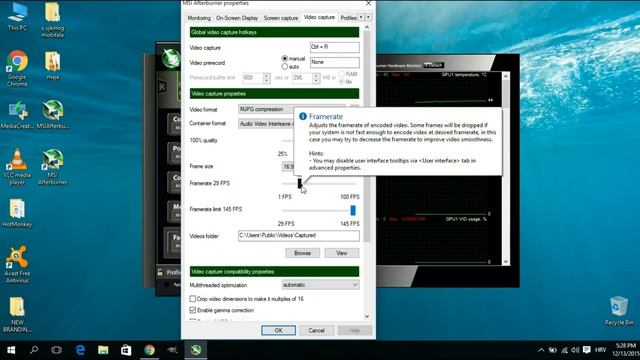Open the Multithreaded optimization dropdown
Screen dimensions: 640x360
tap(320, 285)
